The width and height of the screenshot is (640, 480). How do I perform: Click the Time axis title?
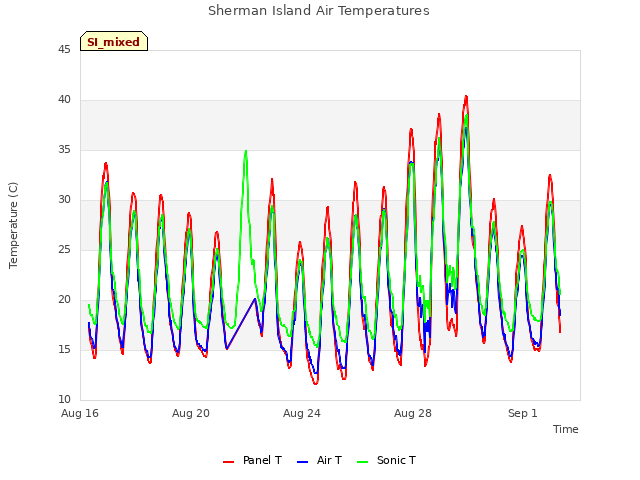coord(566,429)
